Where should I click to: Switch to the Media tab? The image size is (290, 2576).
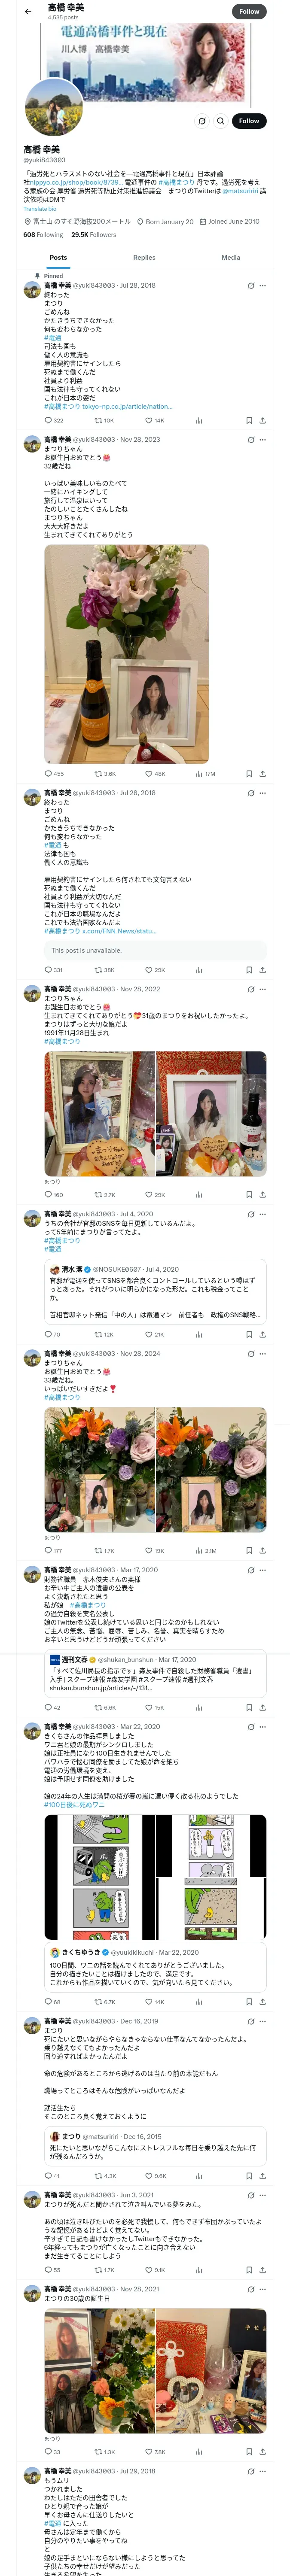(231, 257)
